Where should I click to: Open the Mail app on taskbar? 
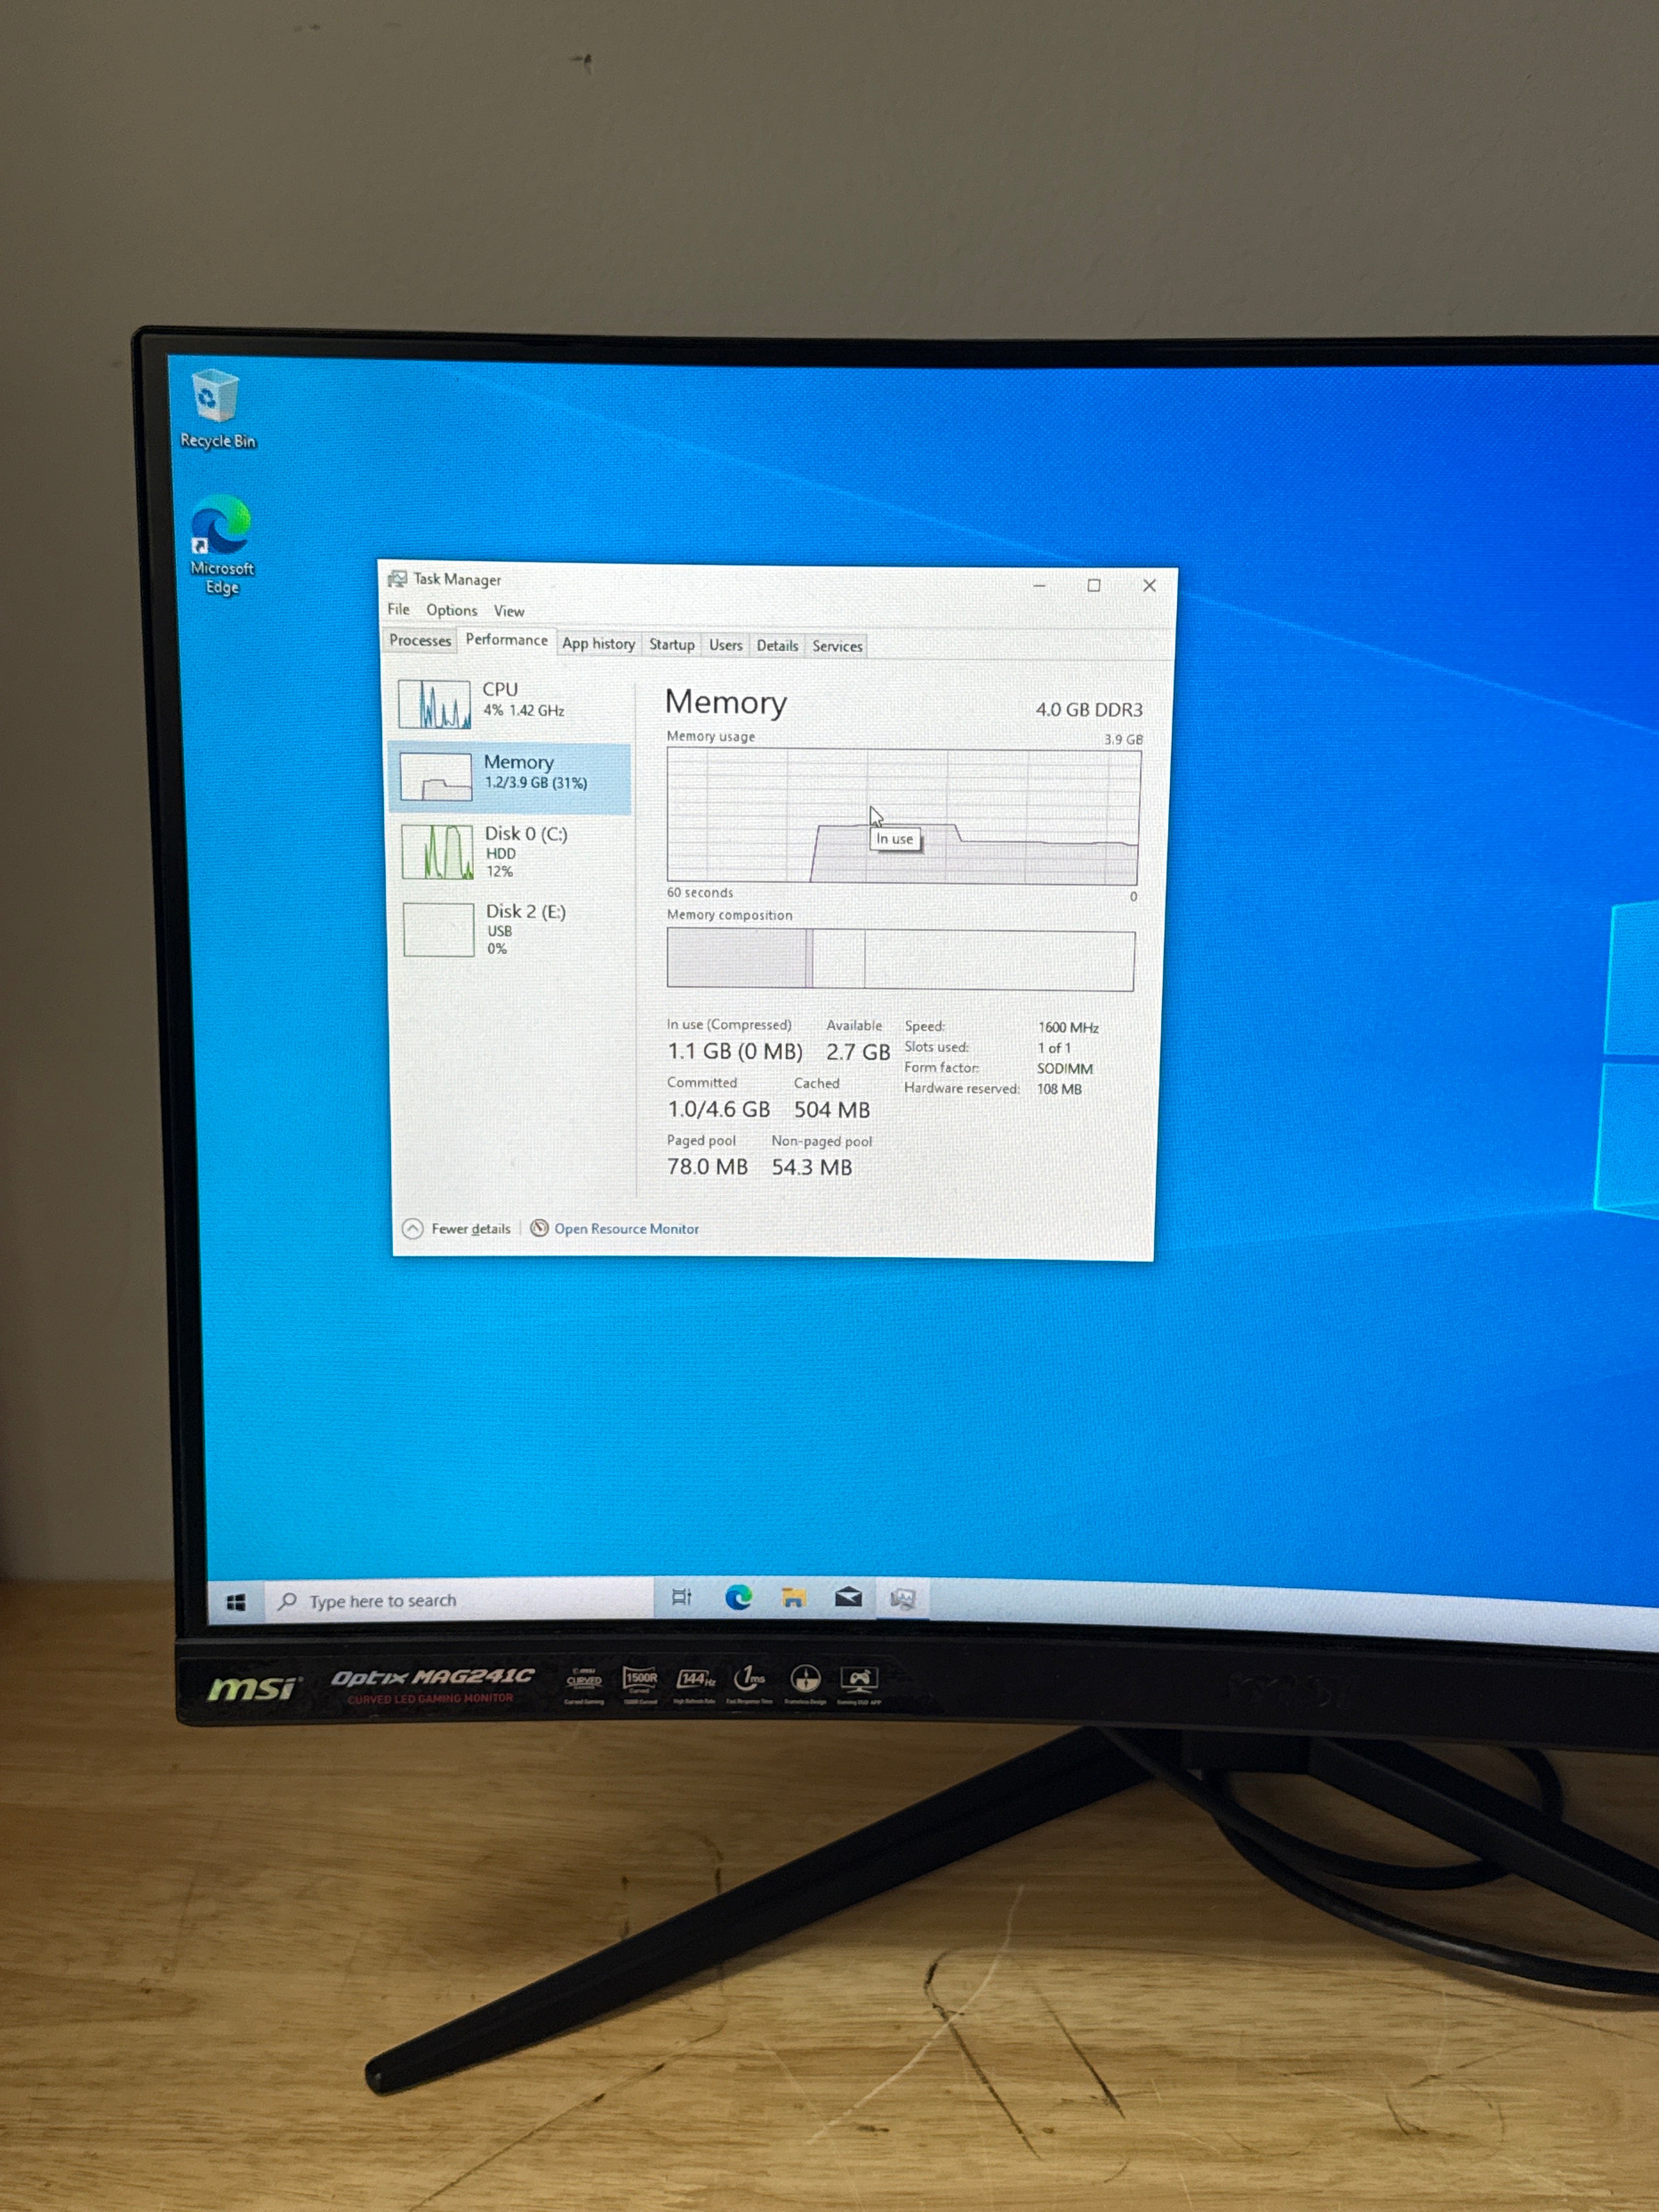[x=848, y=1597]
